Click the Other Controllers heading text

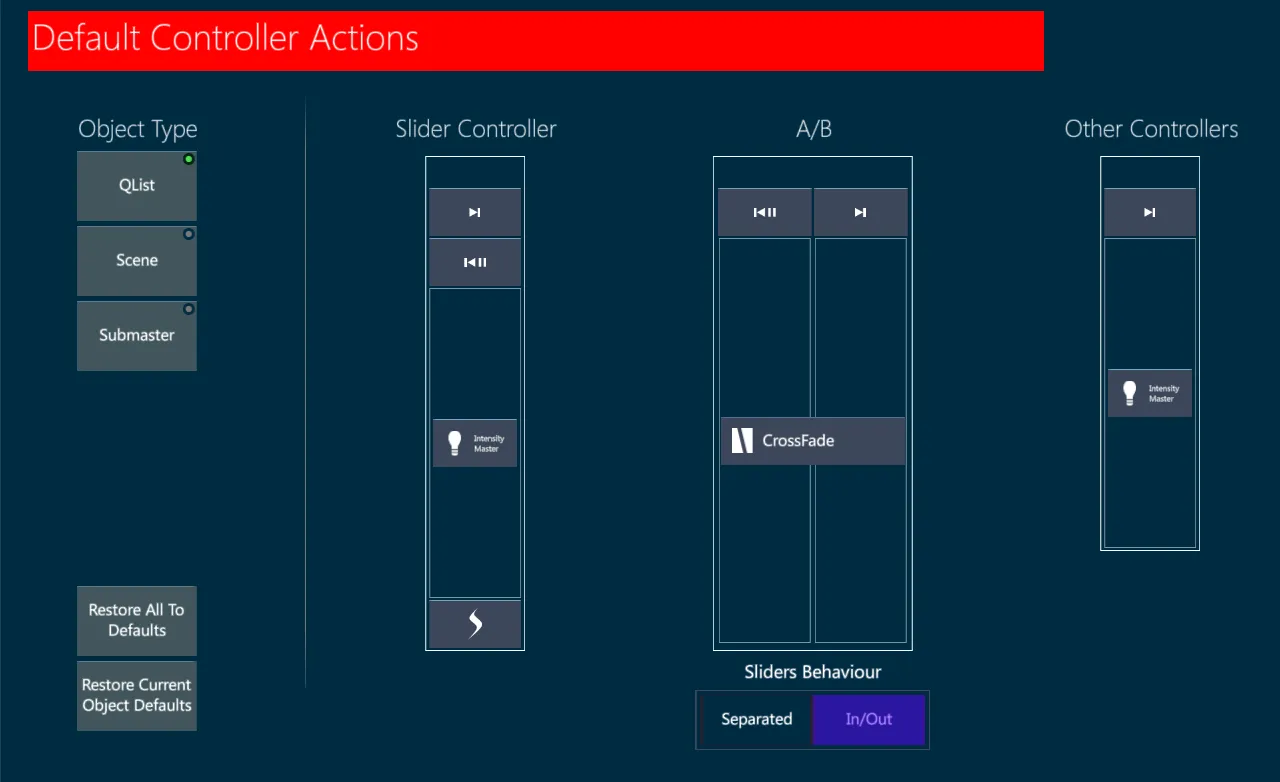tap(1151, 129)
